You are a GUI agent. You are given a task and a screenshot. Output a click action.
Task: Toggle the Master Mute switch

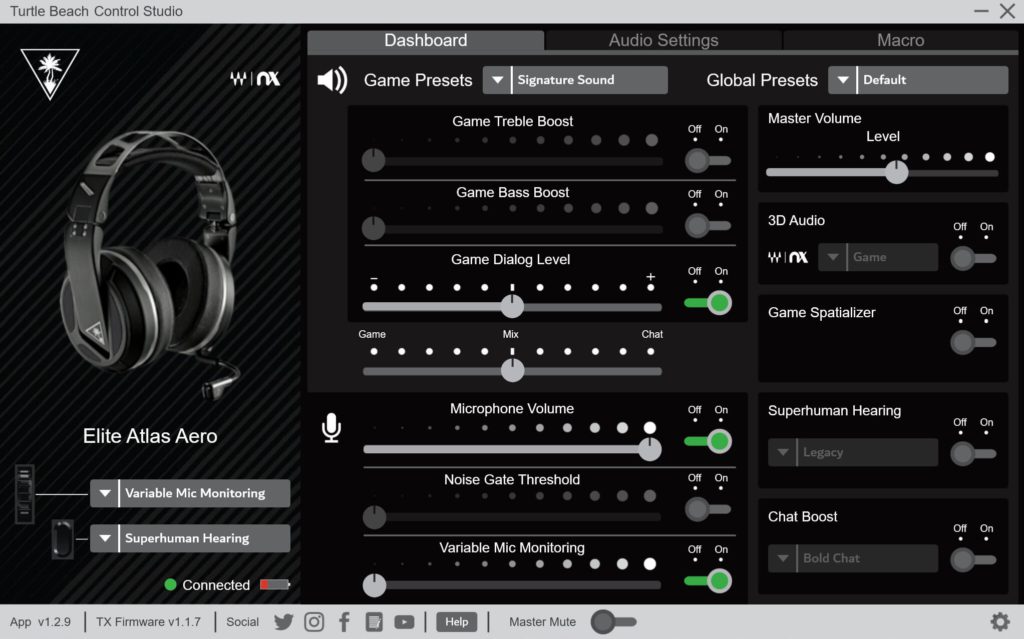point(613,622)
